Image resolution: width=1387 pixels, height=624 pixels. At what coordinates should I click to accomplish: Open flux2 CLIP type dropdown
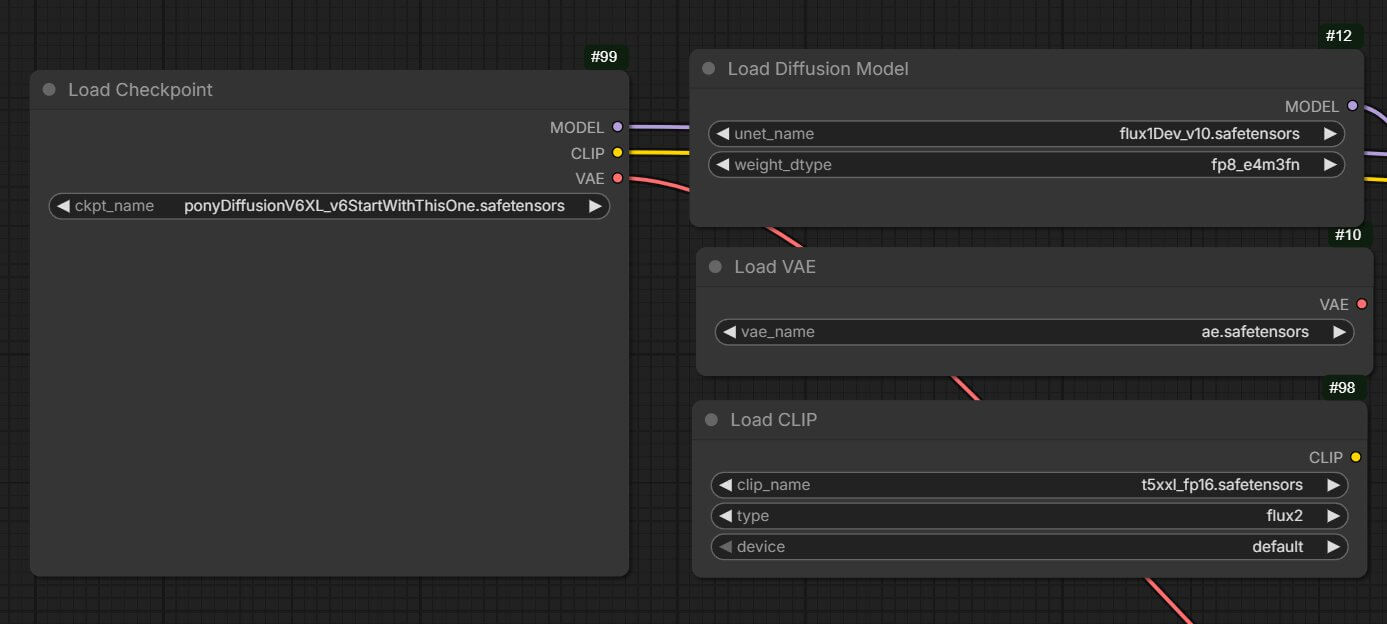click(1029, 516)
